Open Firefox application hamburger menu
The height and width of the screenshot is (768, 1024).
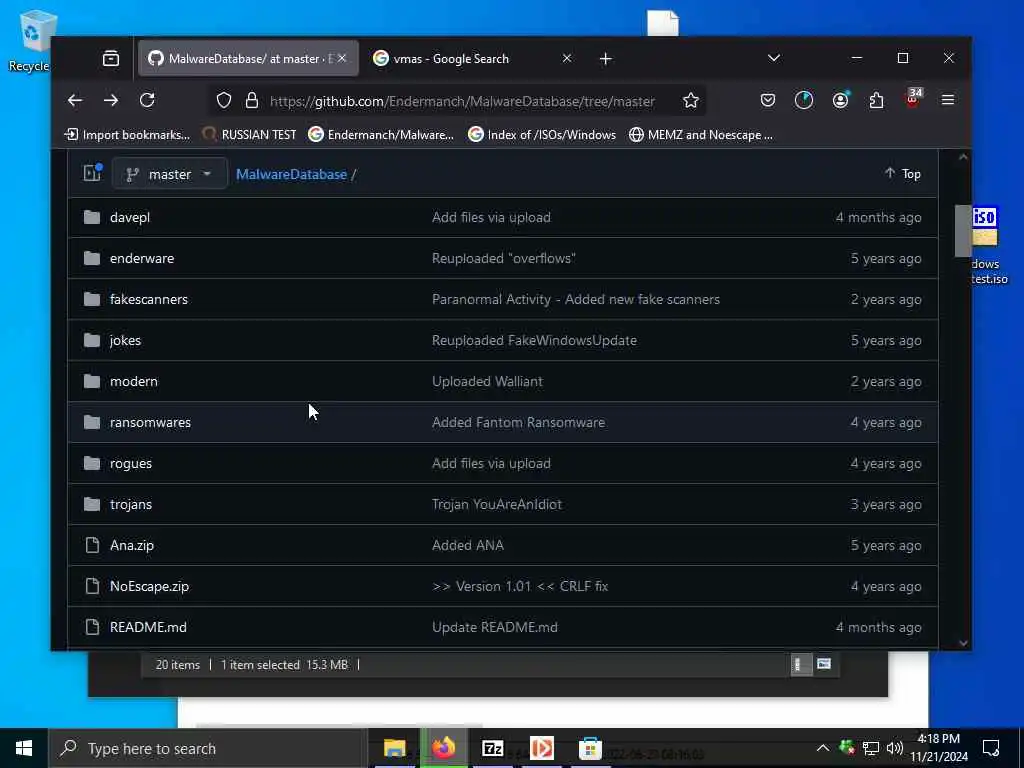[948, 100]
